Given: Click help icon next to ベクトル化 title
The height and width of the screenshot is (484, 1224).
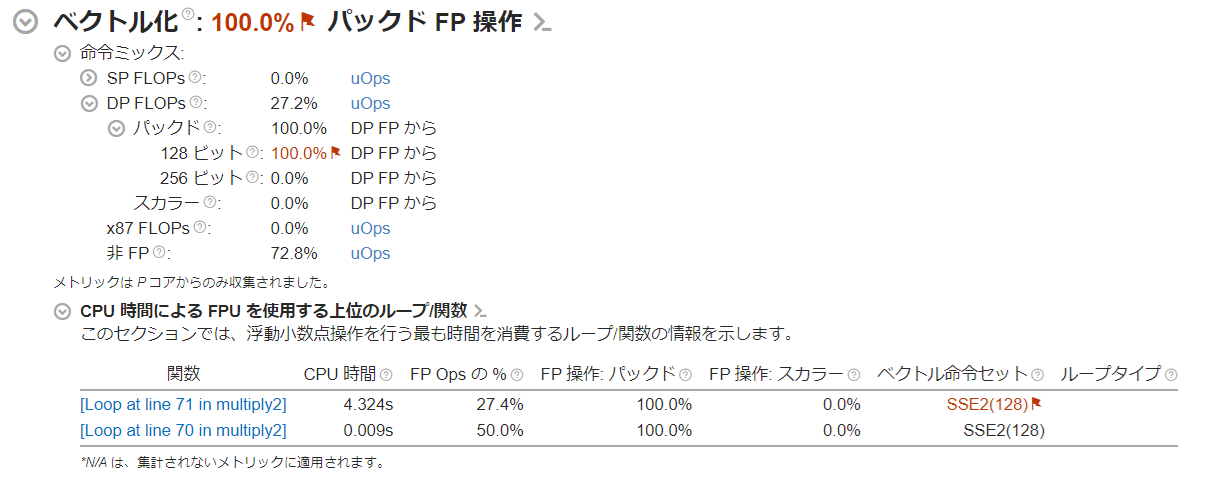Looking at the screenshot, I should [x=188, y=15].
